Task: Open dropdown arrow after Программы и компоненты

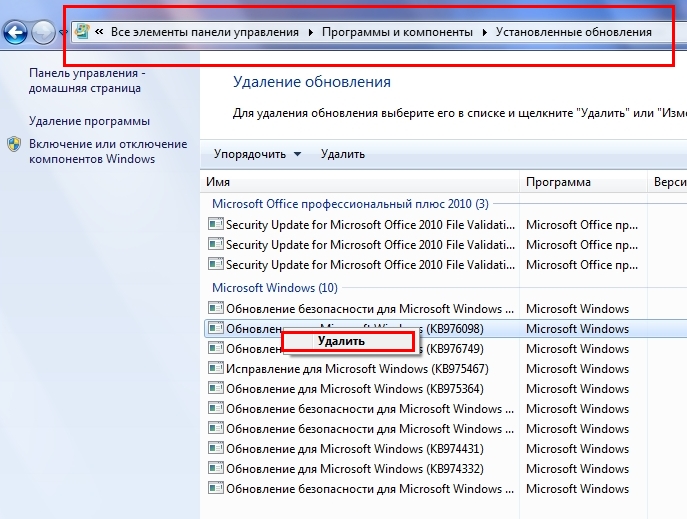Action: coord(485,32)
